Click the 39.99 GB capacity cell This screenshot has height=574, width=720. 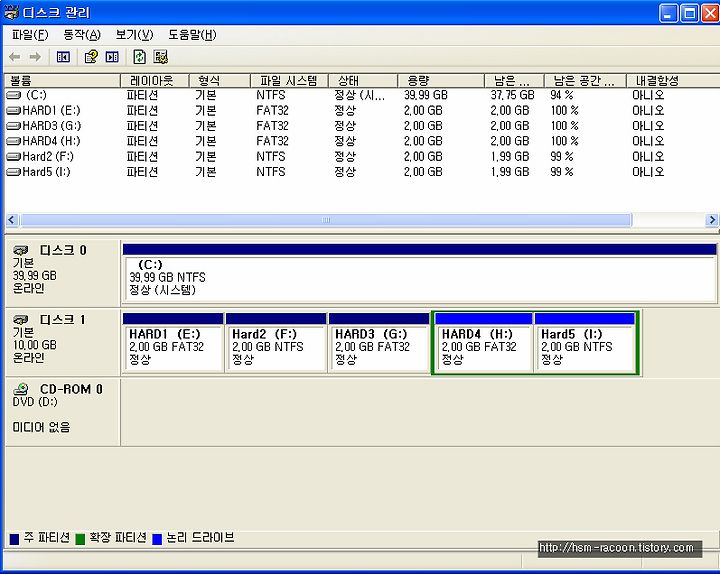(x=426, y=95)
